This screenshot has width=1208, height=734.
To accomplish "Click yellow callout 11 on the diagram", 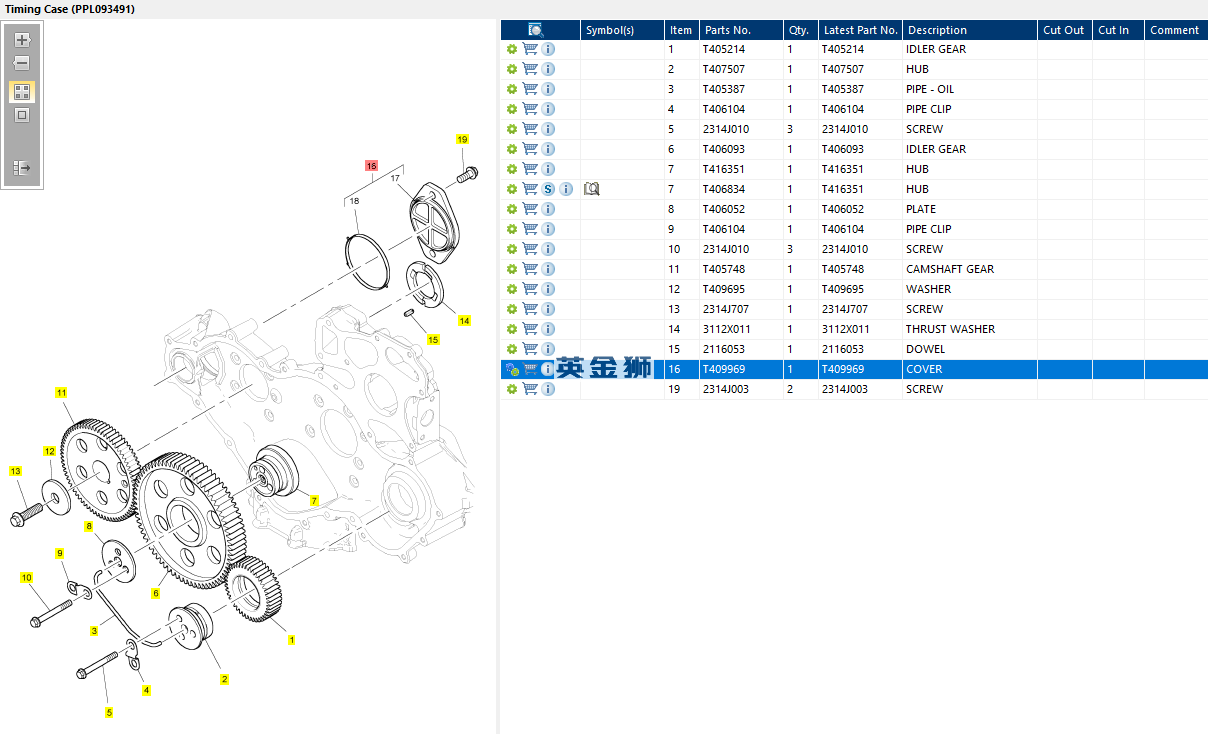I will [61, 393].
